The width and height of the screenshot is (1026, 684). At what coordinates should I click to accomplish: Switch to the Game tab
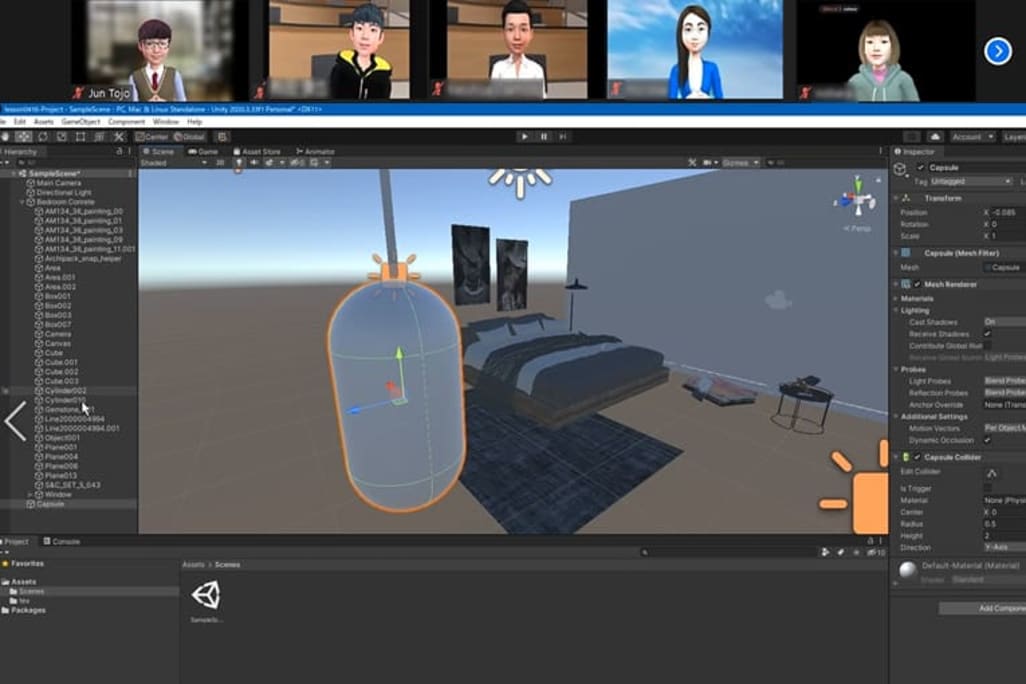coord(204,151)
